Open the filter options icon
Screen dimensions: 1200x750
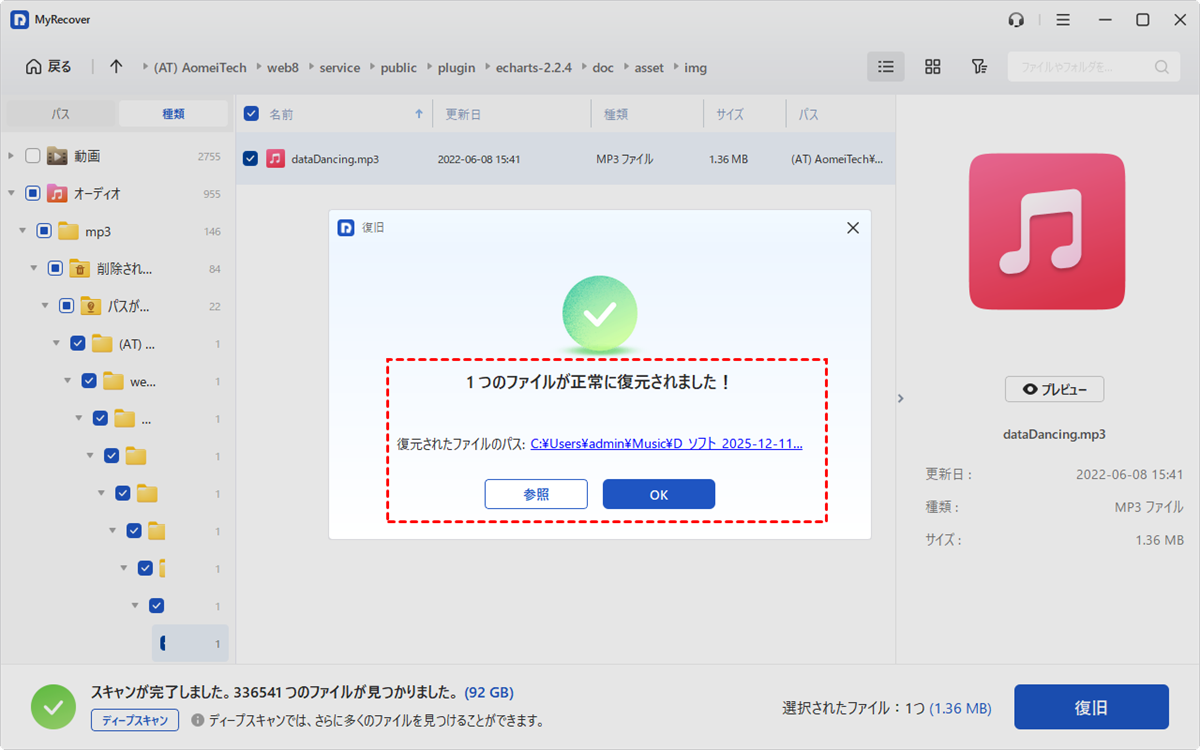(x=979, y=67)
